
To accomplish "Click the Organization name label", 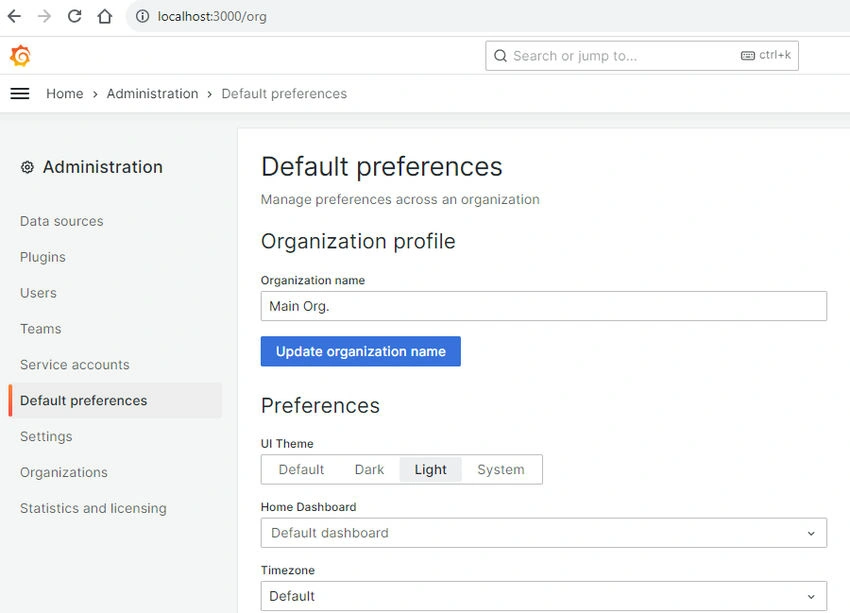I will click(x=313, y=280).
